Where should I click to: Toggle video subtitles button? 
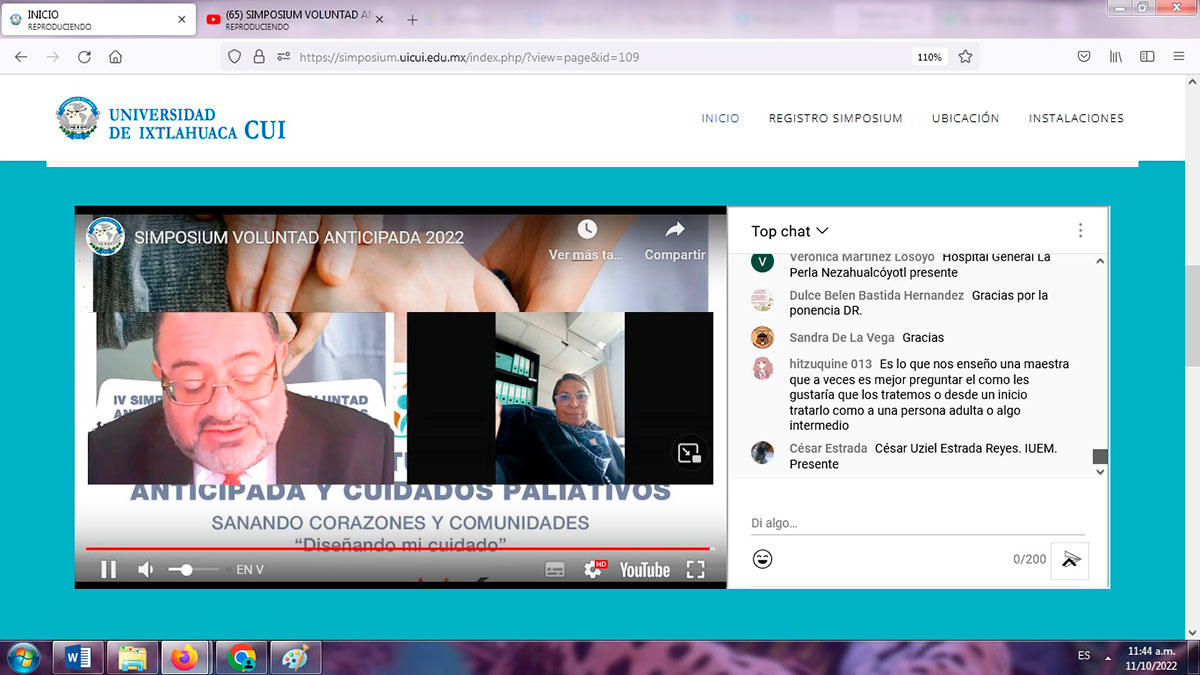point(555,570)
